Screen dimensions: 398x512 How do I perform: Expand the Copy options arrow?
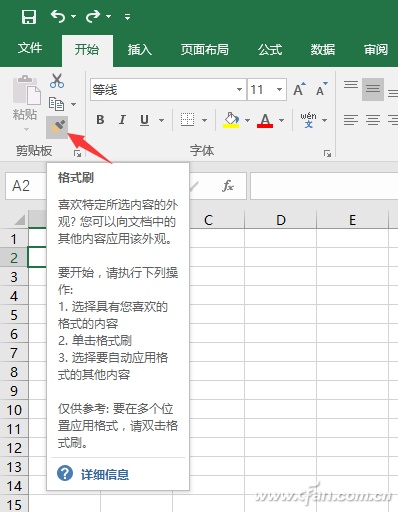coord(73,105)
